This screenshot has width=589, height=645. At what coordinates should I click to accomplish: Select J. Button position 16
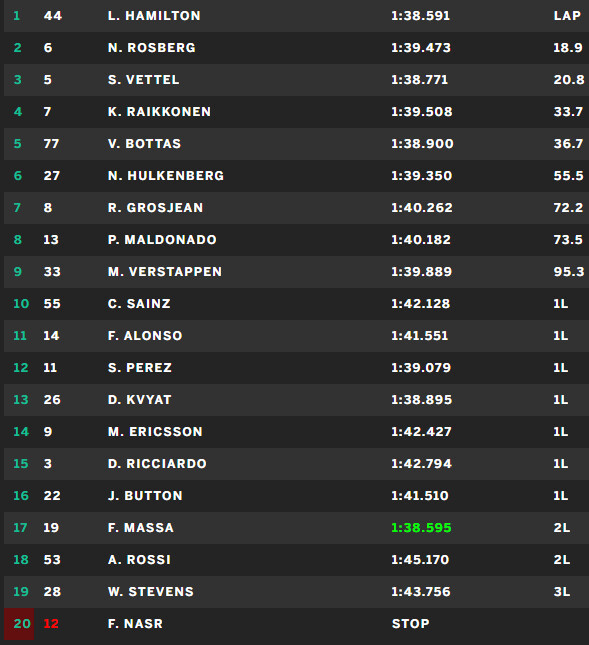coord(21,496)
